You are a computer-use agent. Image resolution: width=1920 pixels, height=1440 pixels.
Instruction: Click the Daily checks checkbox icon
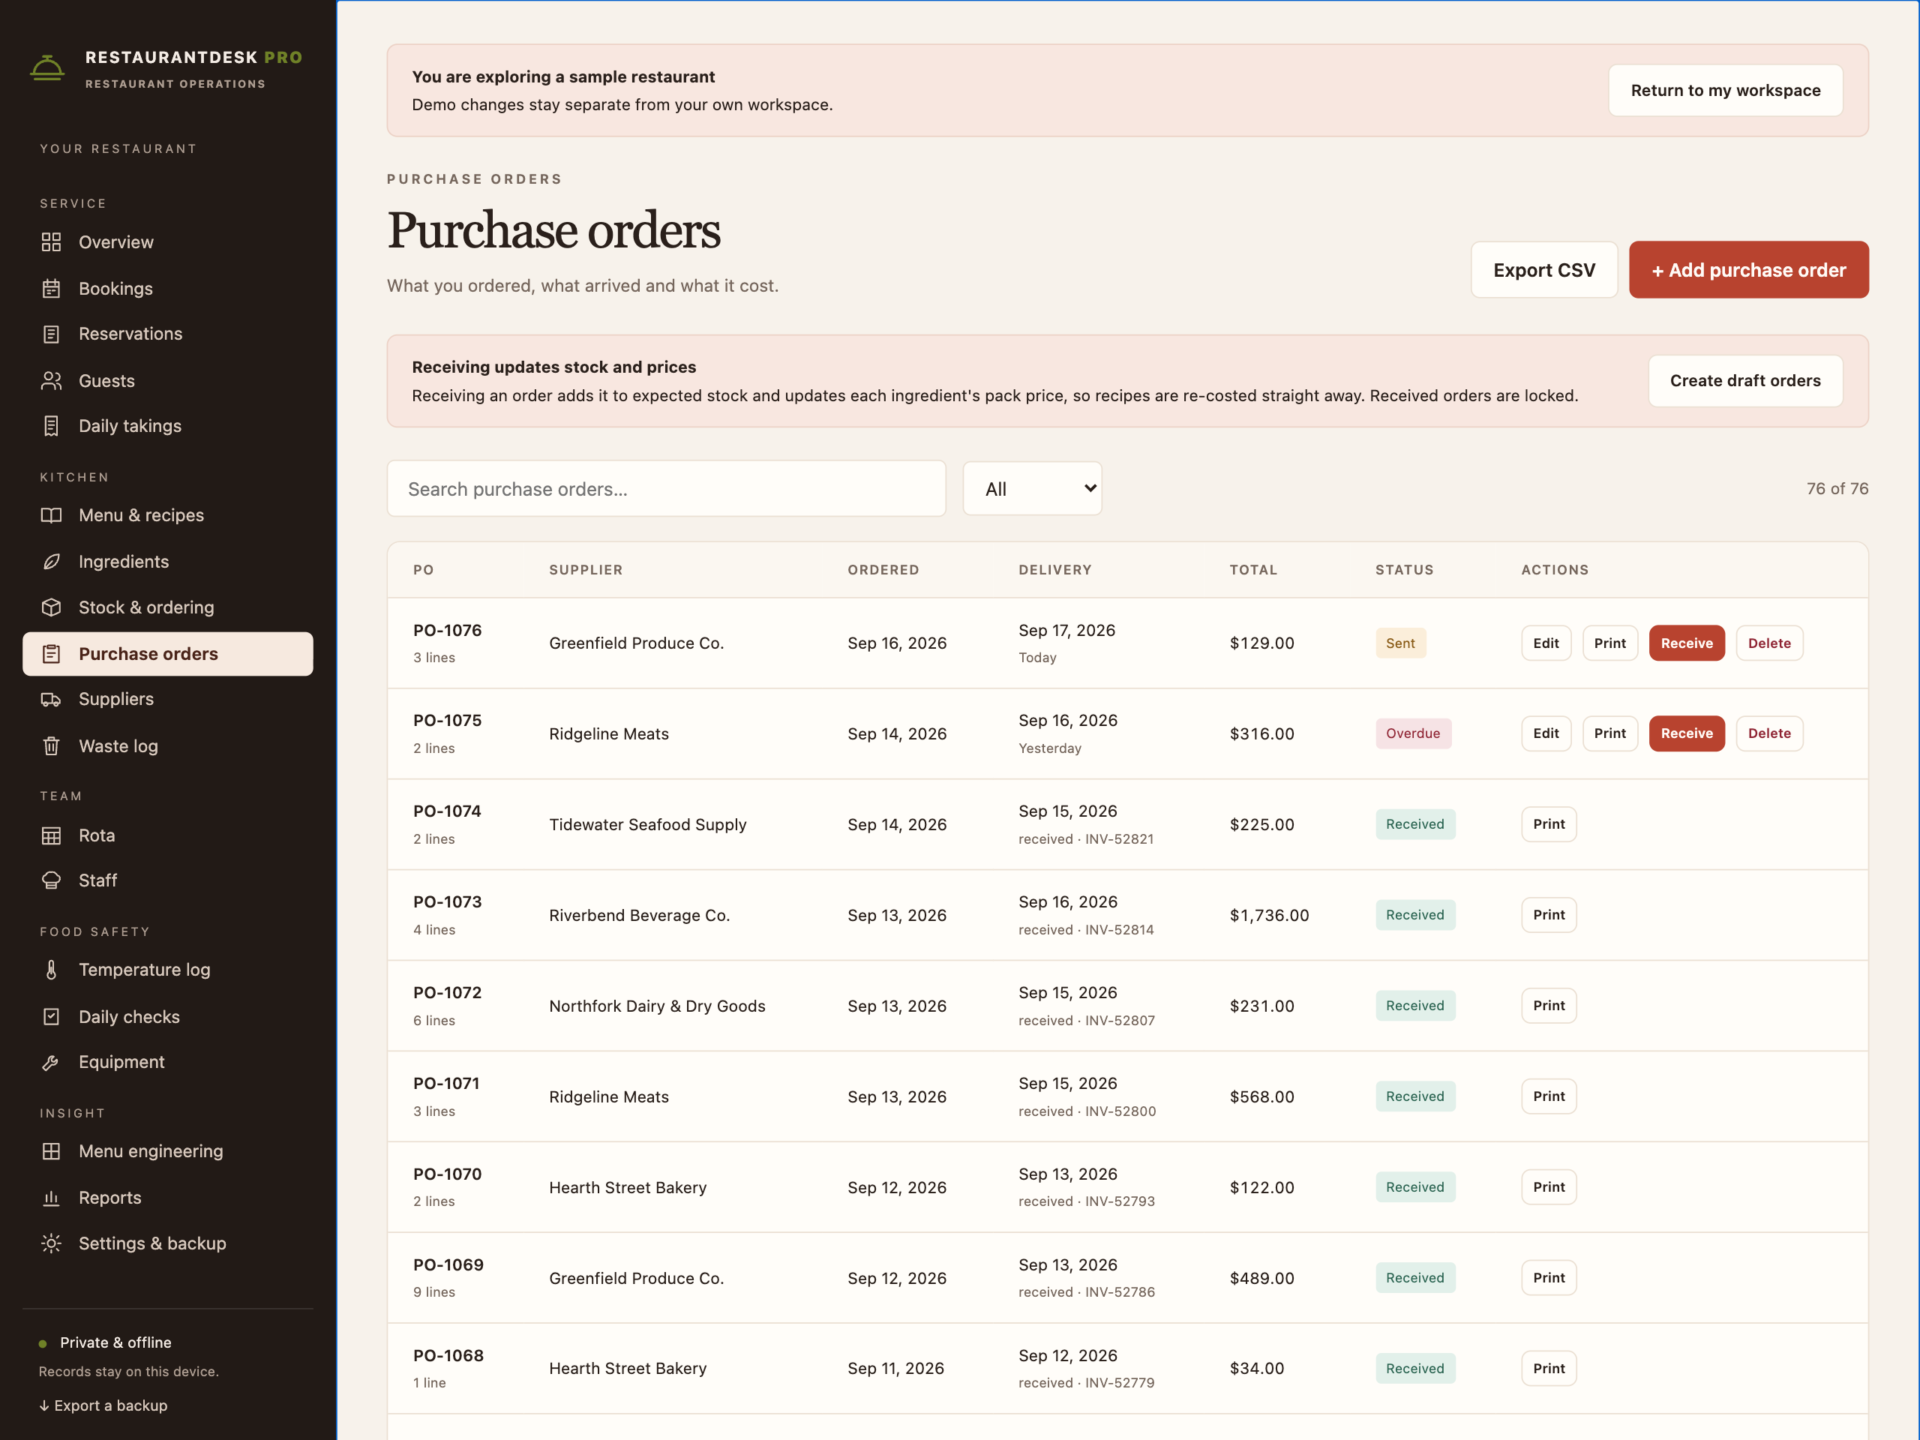point(51,1017)
